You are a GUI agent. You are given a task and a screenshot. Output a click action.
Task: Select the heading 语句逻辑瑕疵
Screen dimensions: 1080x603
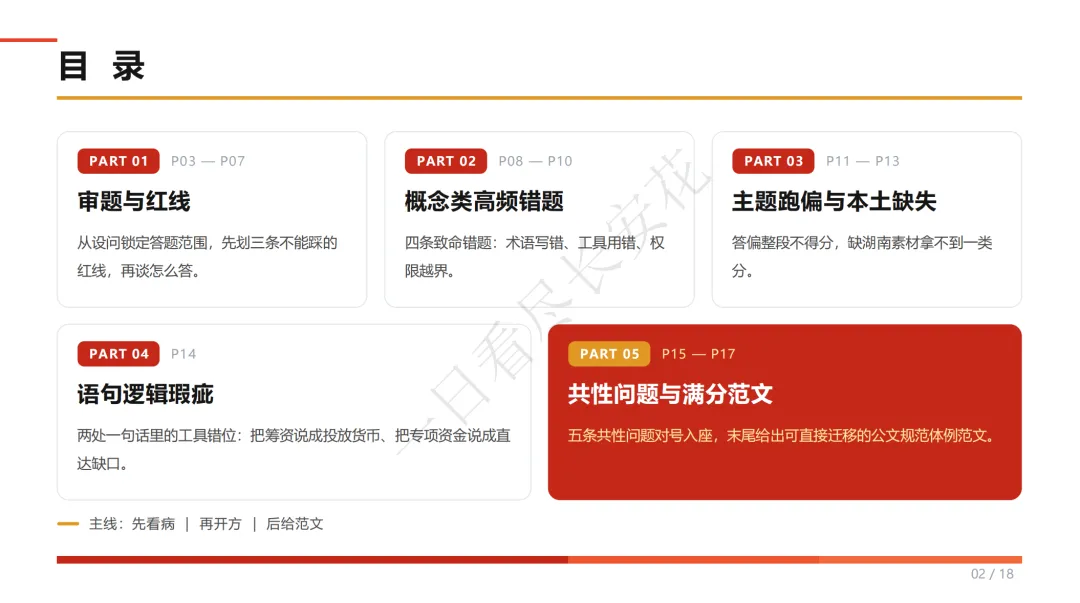pos(145,395)
